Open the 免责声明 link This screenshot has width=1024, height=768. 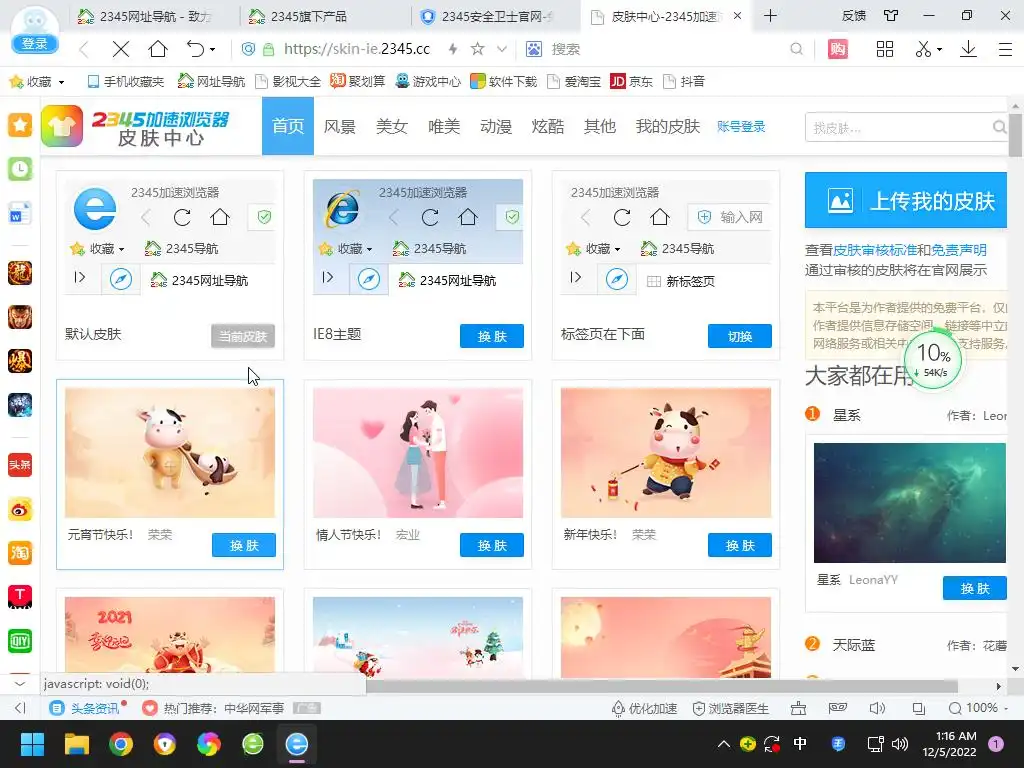959,249
